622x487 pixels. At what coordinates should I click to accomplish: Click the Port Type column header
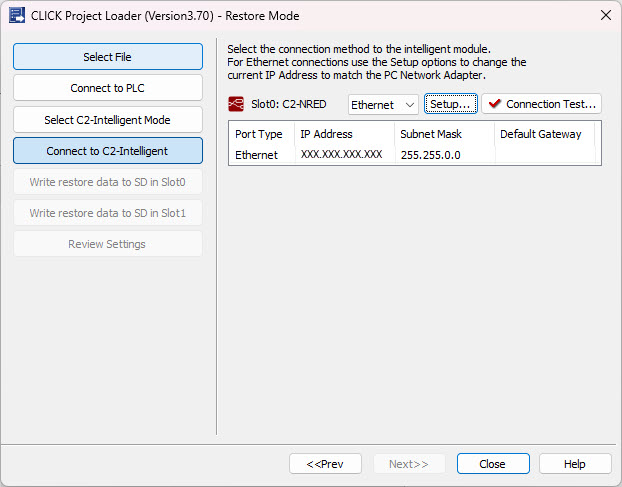coord(262,134)
